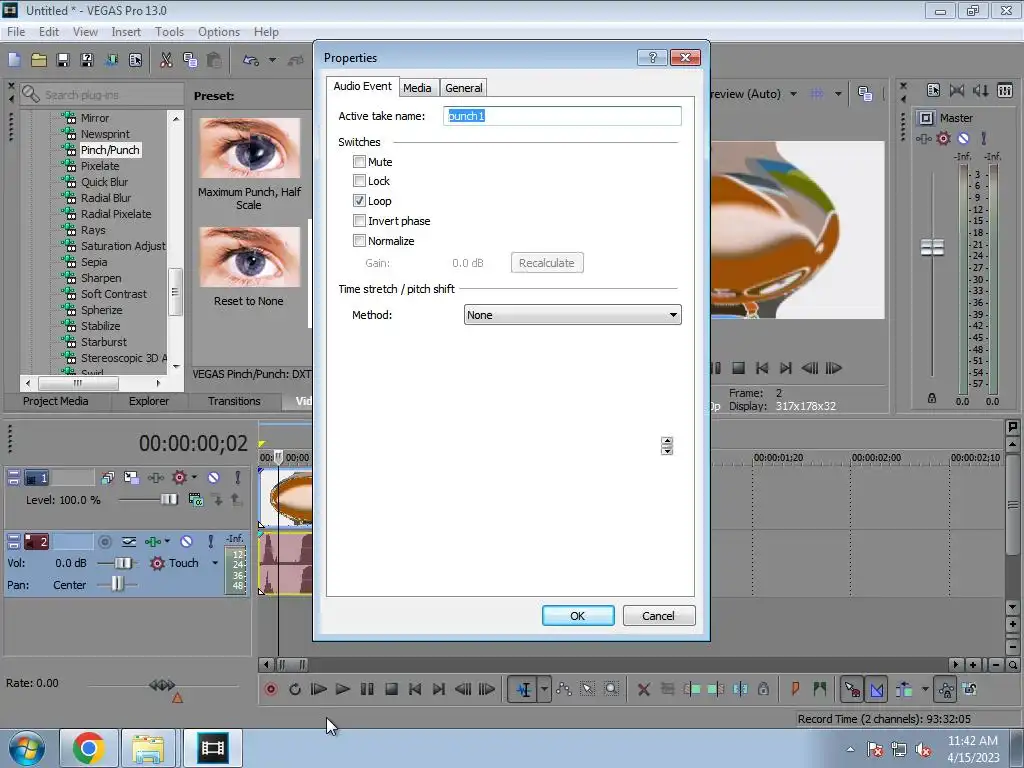This screenshot has width=1024, height=768.
Task: Click the Insert Region icon
Action: click(x=819, y=689)
